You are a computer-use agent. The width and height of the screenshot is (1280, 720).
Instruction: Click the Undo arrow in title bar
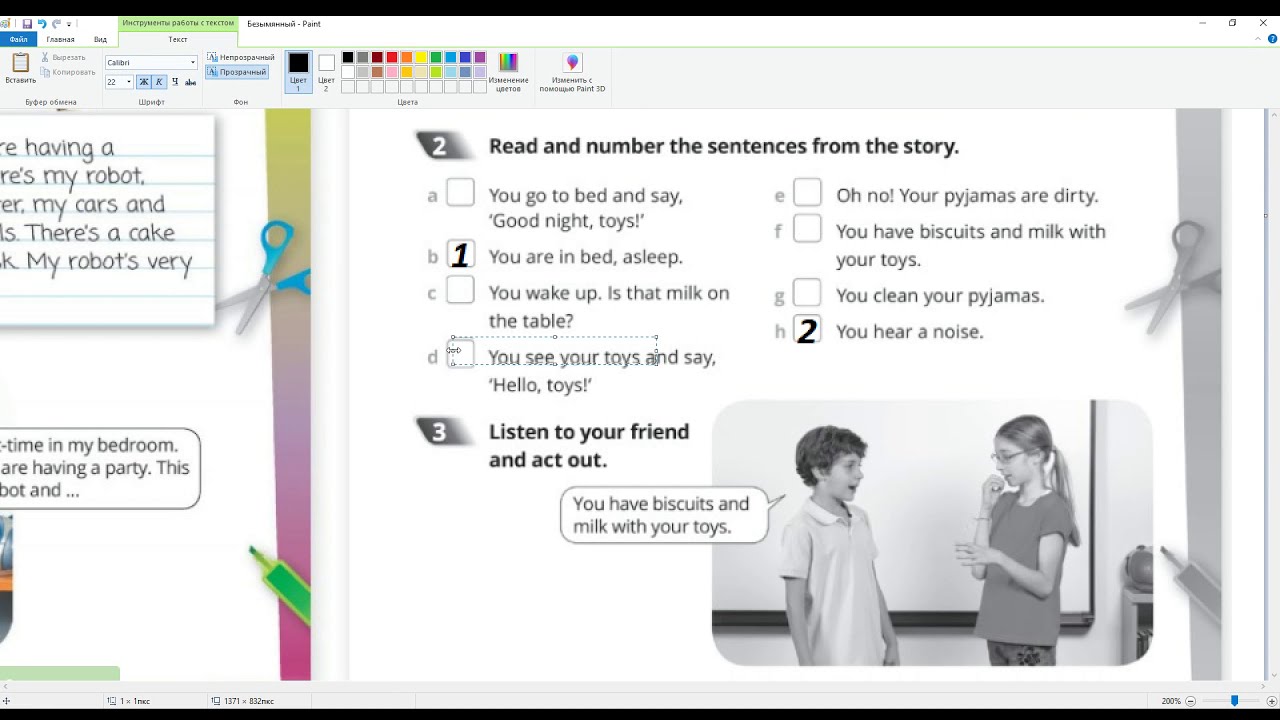click(x=42, y=23)
